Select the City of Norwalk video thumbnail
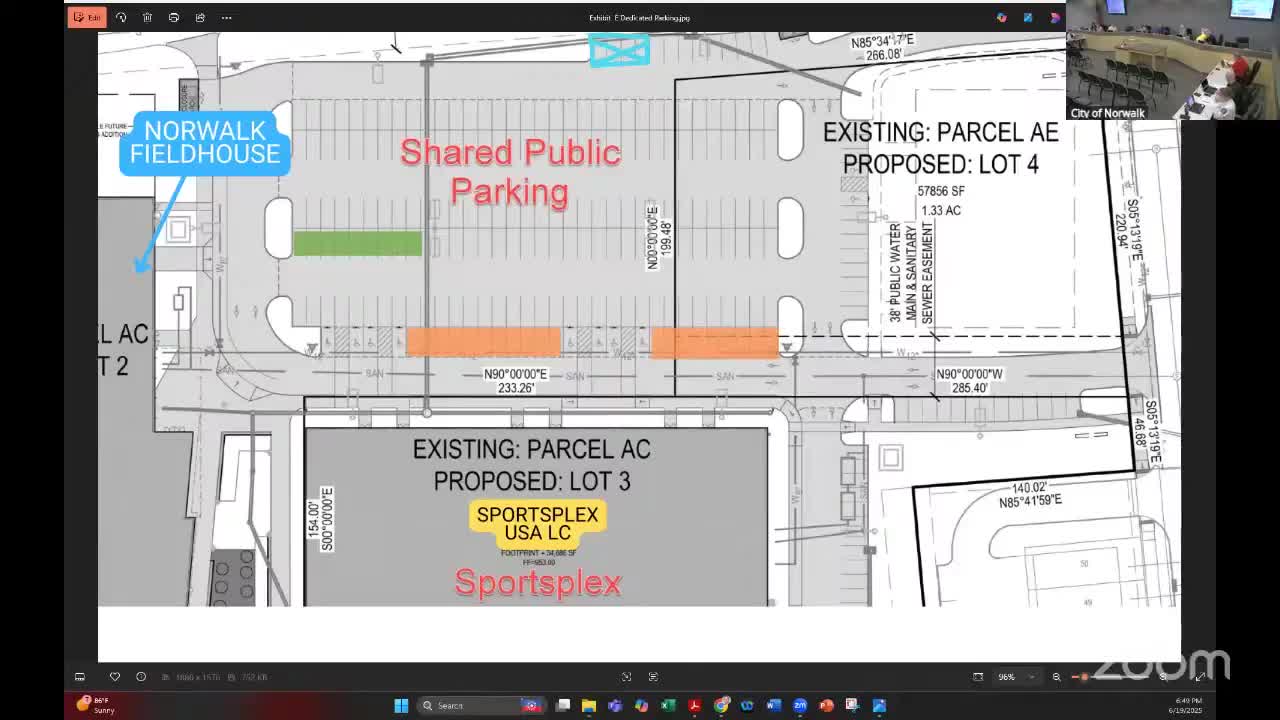Screen dimensions: 1280x720 point(1172,60)
